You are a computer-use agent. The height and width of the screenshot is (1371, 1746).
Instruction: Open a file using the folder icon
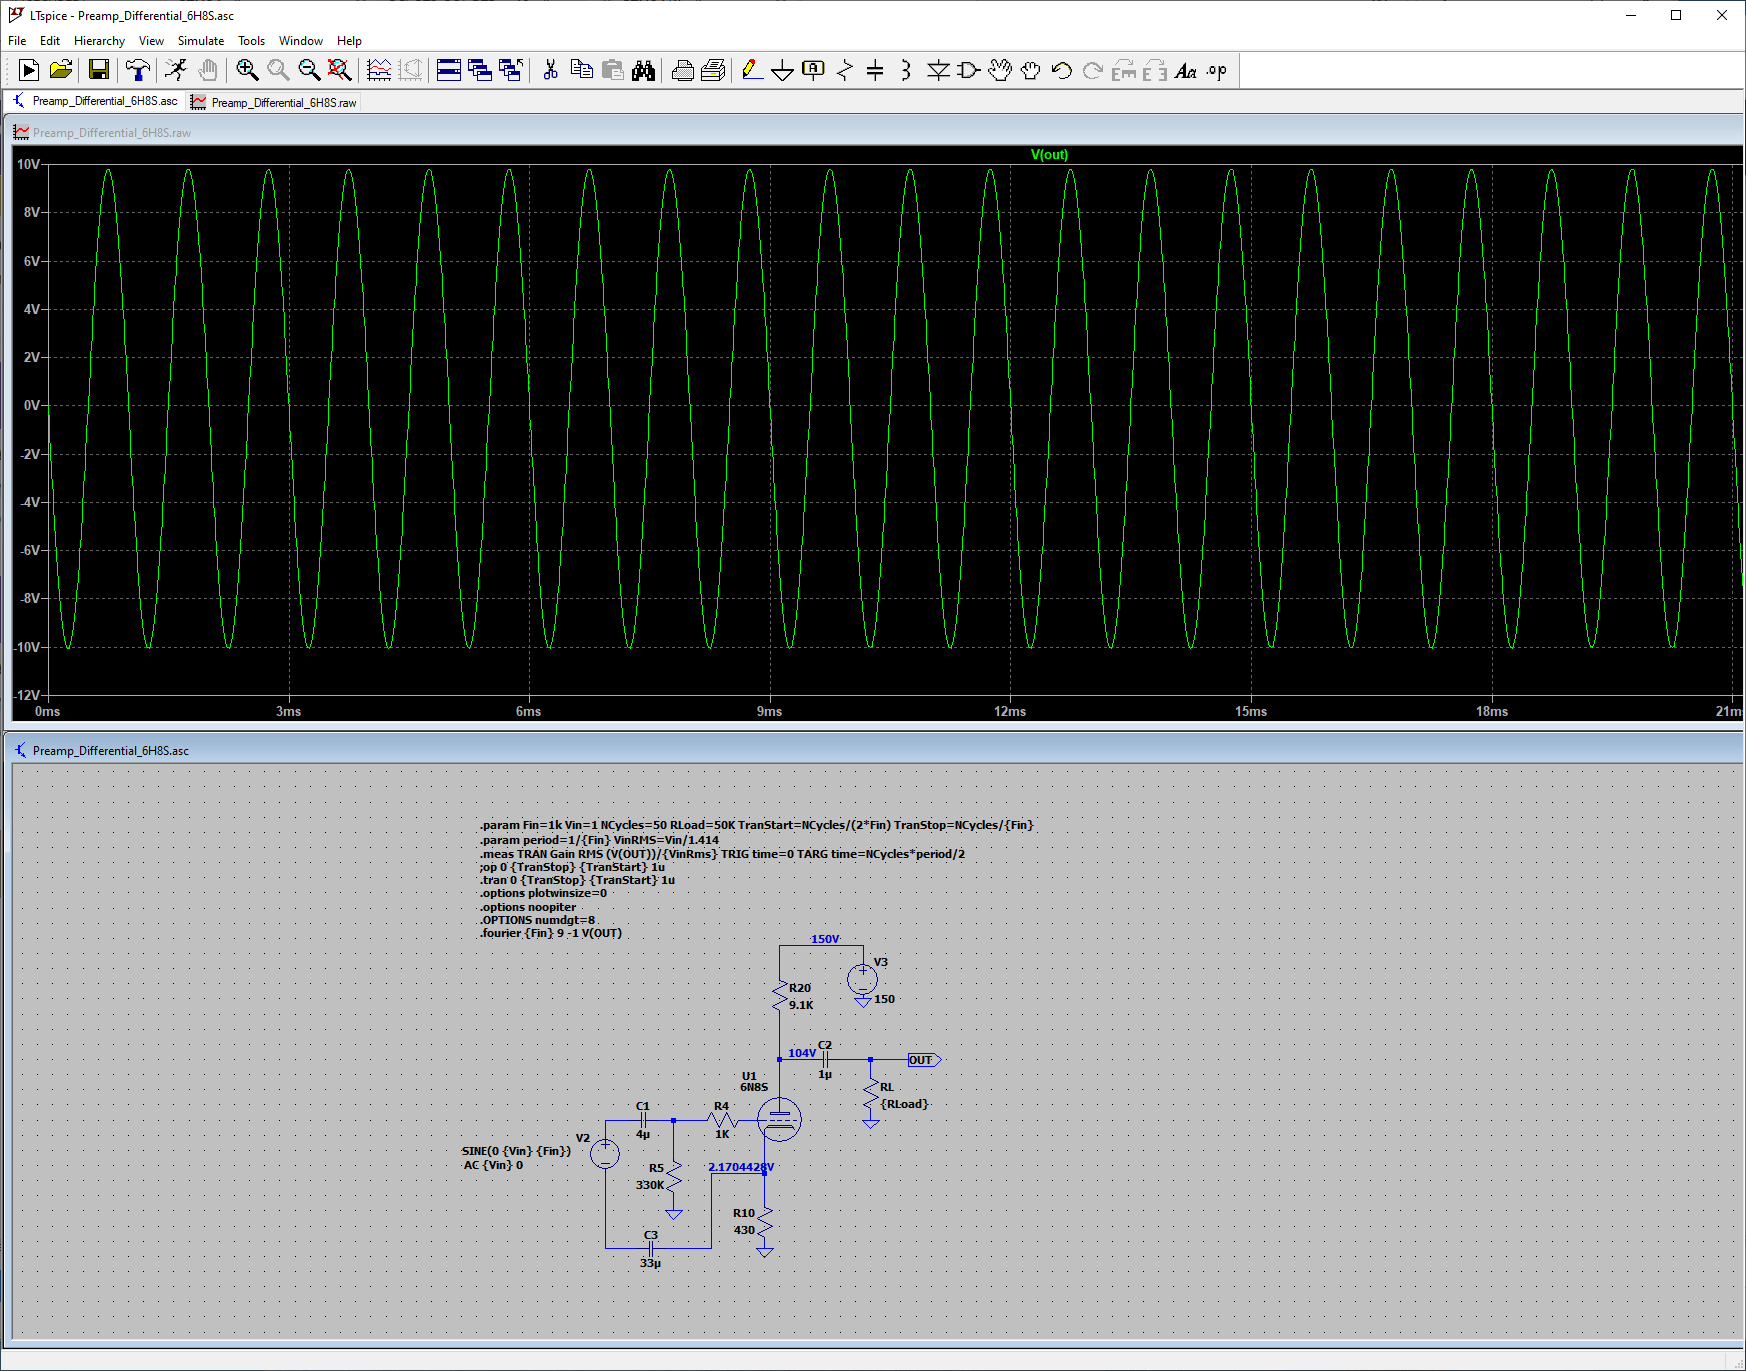[x=61, y=70]
